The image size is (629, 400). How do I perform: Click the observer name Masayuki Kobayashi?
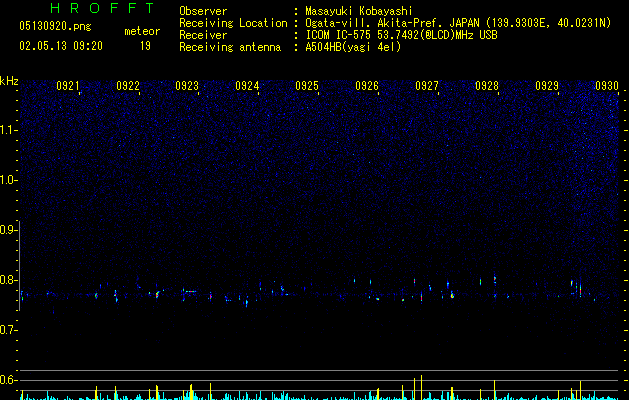coord(359,11)
